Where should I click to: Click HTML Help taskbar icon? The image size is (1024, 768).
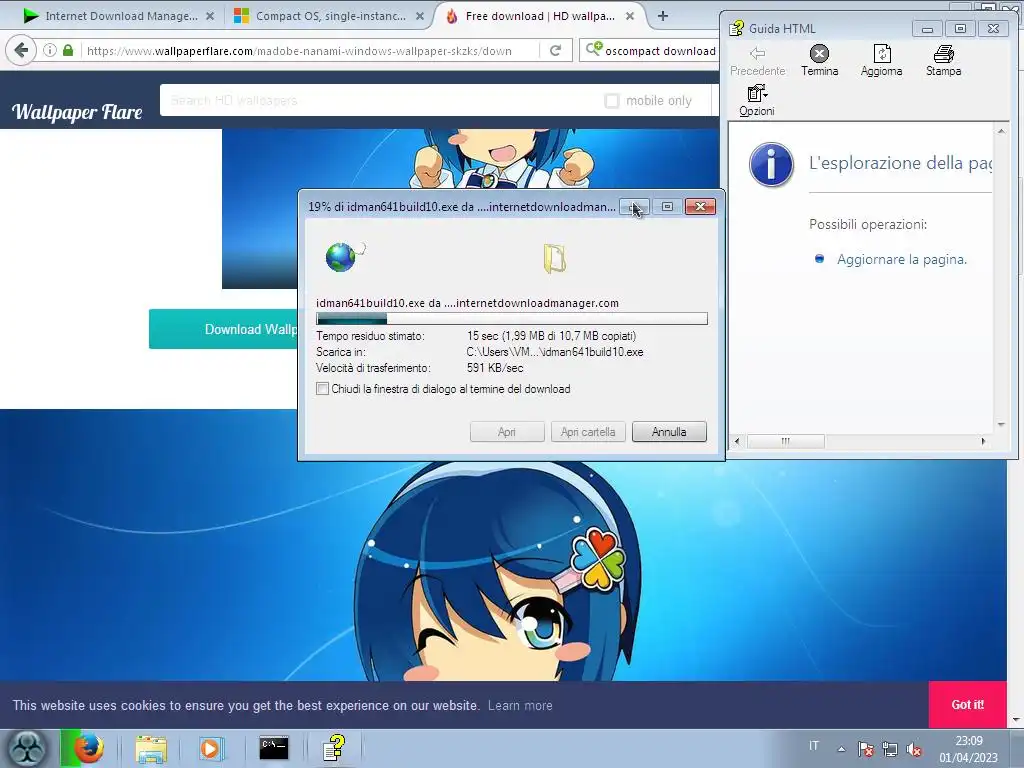point(334,748)
